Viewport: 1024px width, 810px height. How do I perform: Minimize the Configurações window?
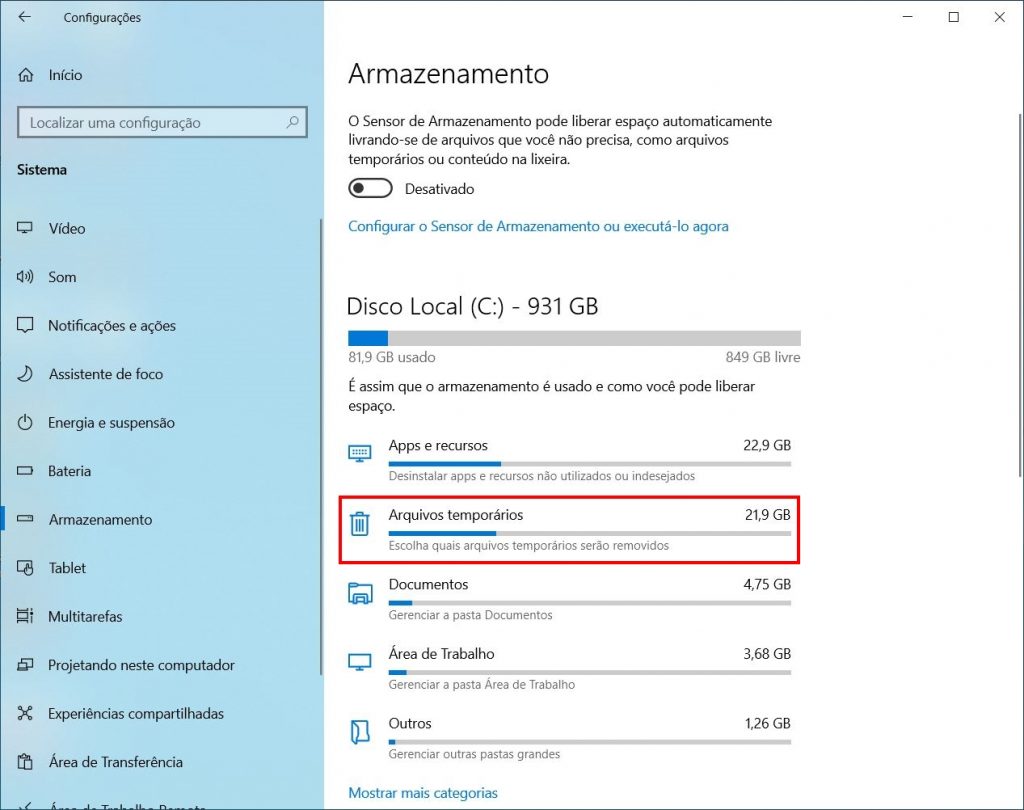pyautogui.click(x=908, y=17)
